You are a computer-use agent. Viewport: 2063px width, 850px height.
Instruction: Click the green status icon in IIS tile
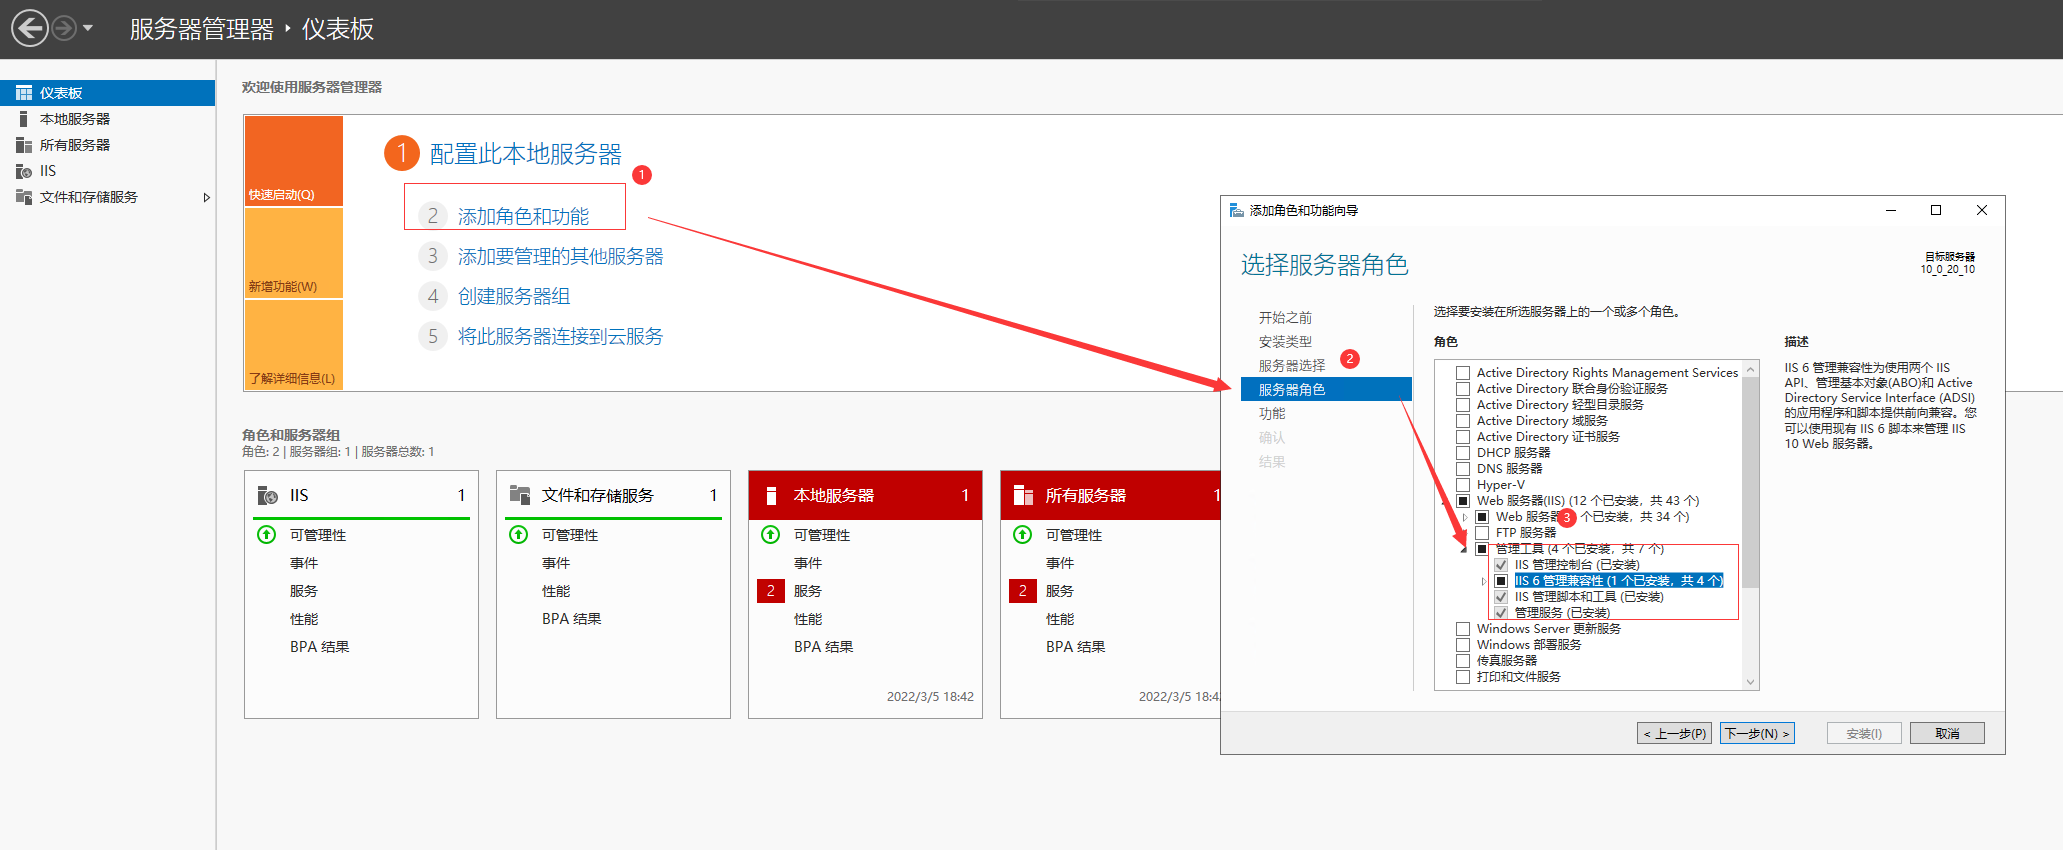(267, 535)
